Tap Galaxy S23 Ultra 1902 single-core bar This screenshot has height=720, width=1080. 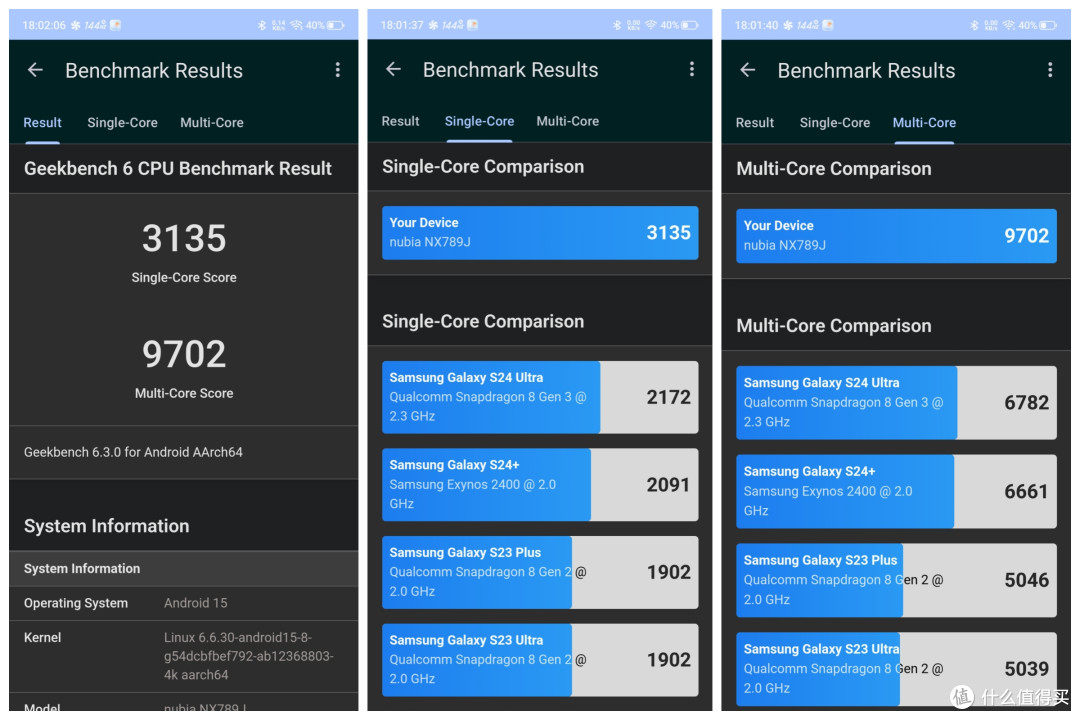click(540, 659)
